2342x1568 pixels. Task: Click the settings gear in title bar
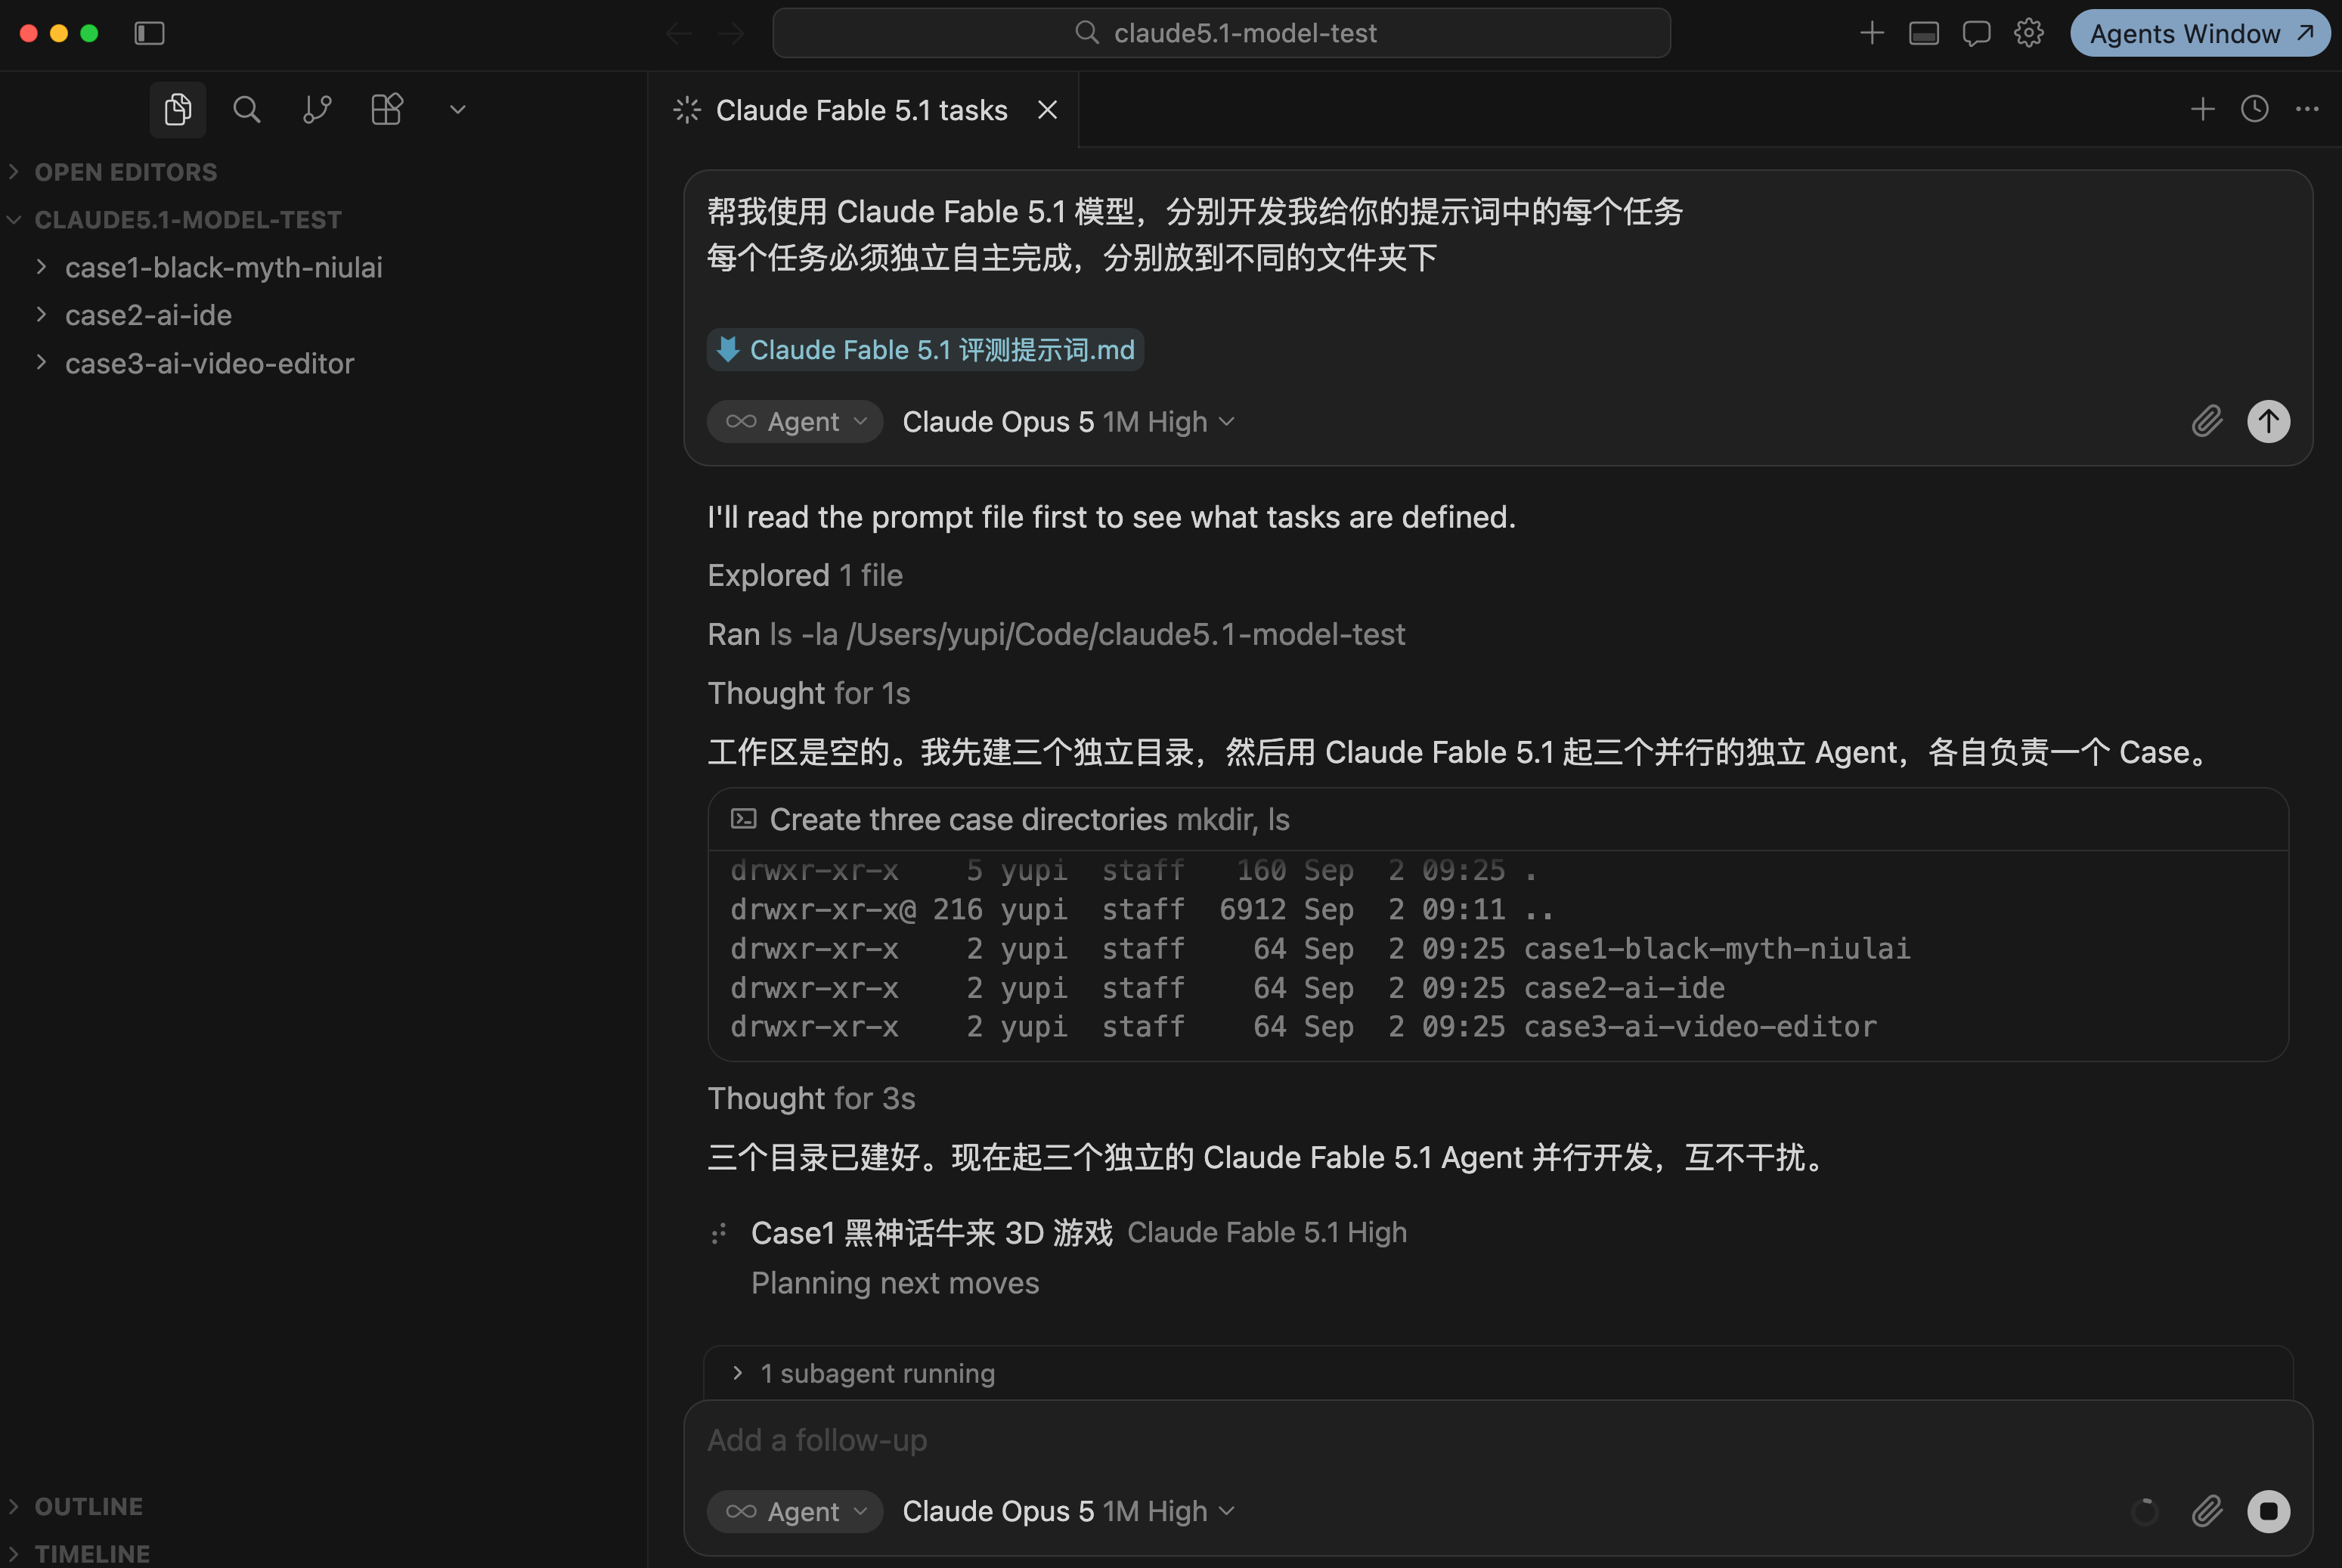pos(2028,33)
